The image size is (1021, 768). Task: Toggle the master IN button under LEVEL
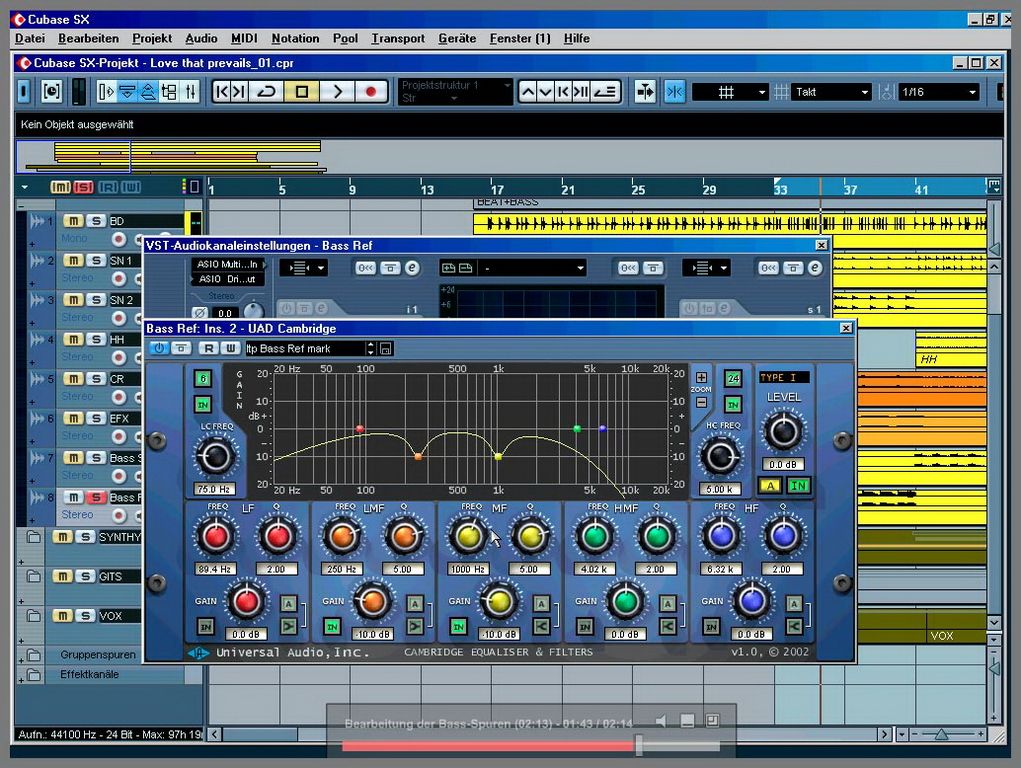[x=798, y=485]
